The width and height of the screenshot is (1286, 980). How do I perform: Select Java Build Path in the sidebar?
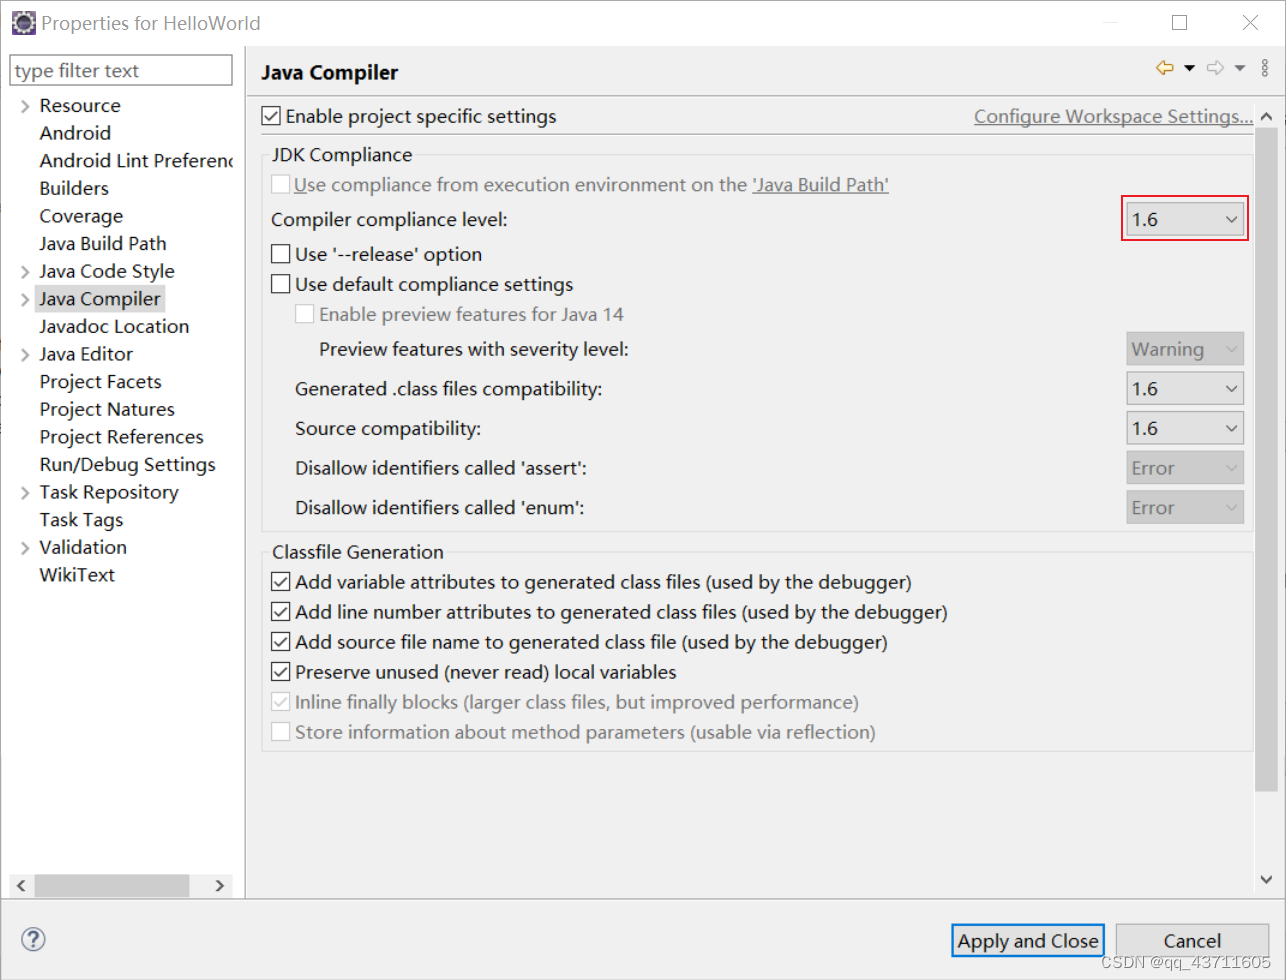pyautogui.click(x=102, y=243)
